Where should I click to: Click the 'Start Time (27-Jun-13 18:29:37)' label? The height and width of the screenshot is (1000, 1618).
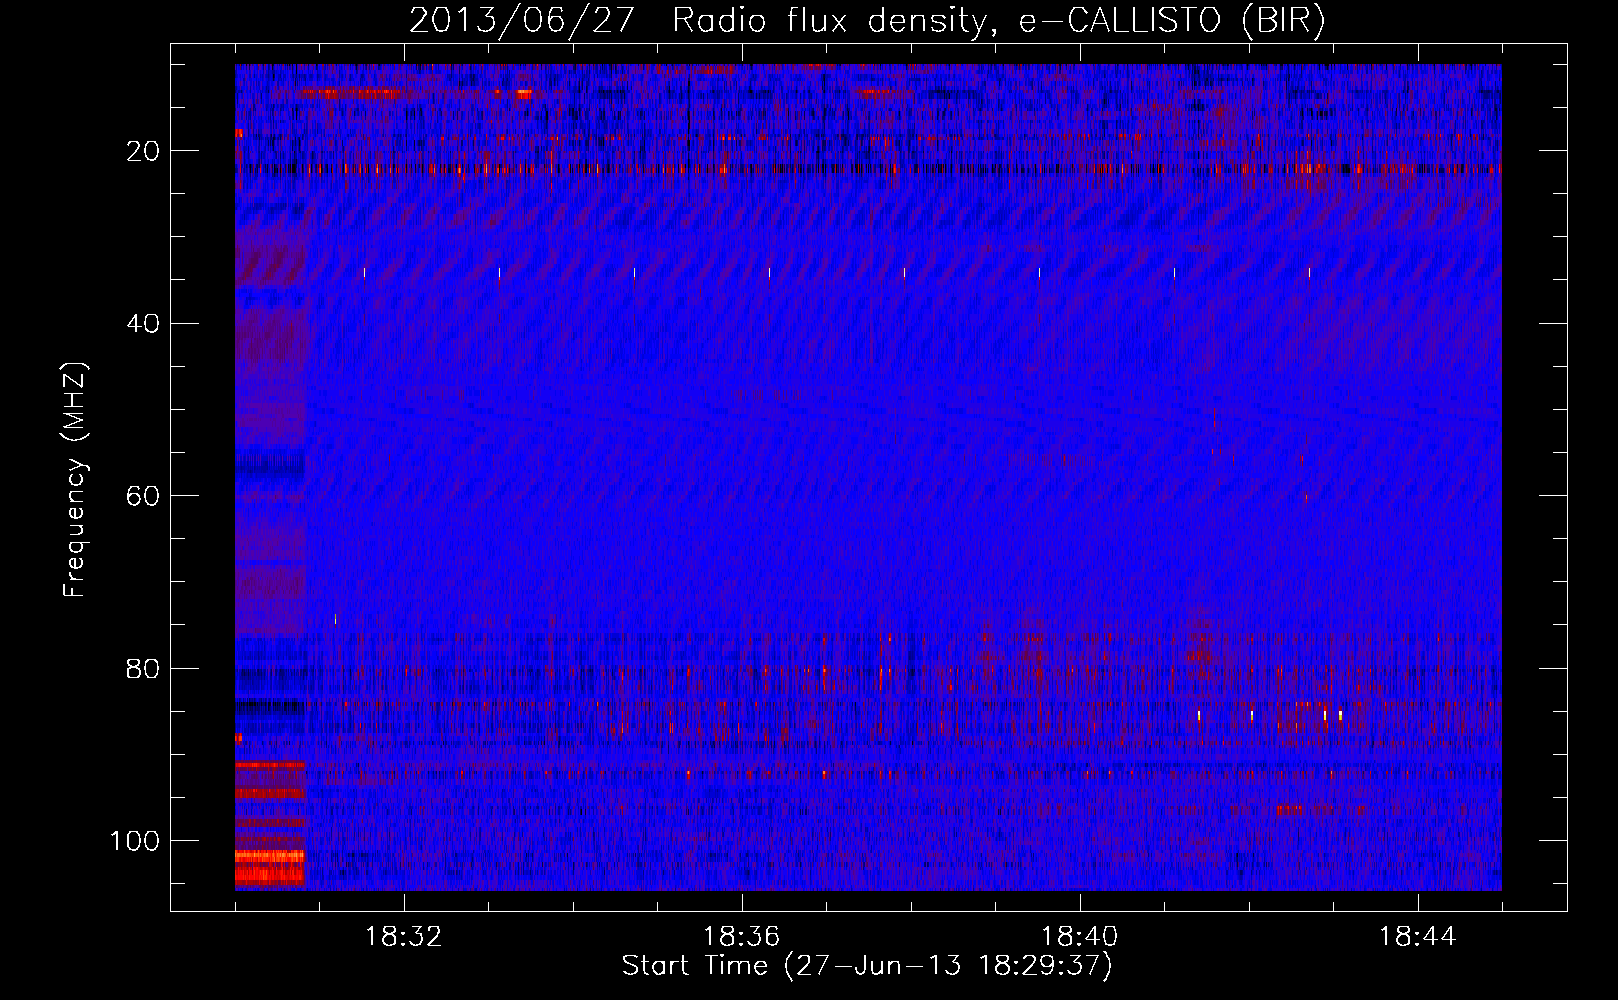click(x=867, y=966)
